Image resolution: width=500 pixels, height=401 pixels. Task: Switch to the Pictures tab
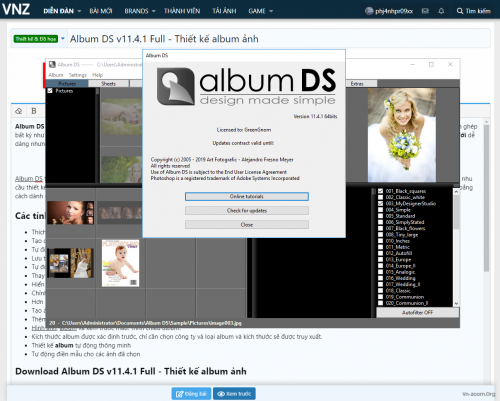pyautogui.click(x=67, y=84)
